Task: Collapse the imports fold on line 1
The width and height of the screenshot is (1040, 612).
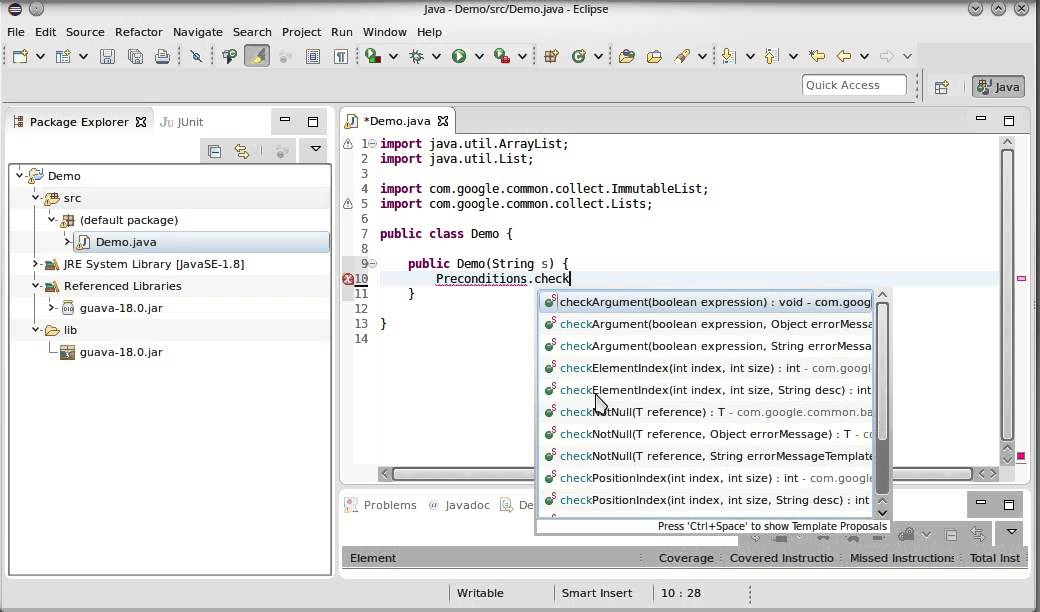Action: tap(373, 144)
